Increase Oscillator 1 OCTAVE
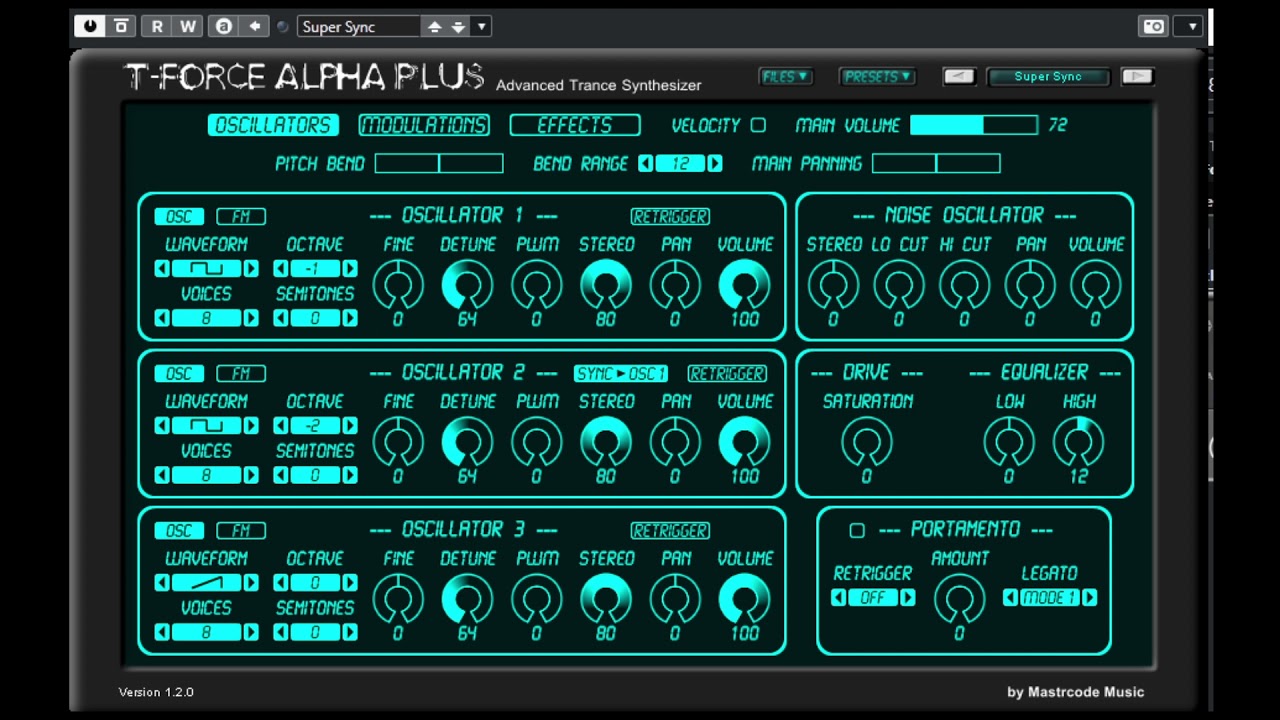This screenshot has height=720, width=1280. (350, 269)
